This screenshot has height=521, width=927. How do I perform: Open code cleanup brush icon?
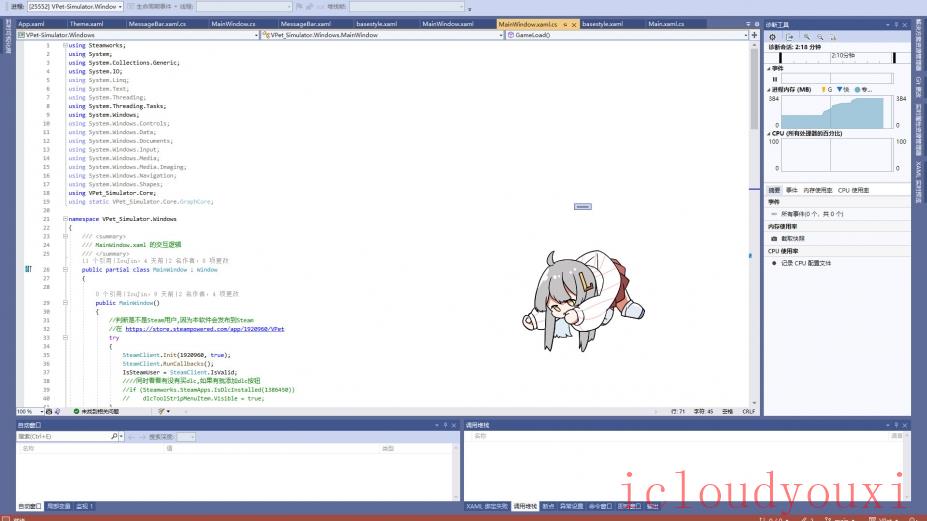[161, 411]
